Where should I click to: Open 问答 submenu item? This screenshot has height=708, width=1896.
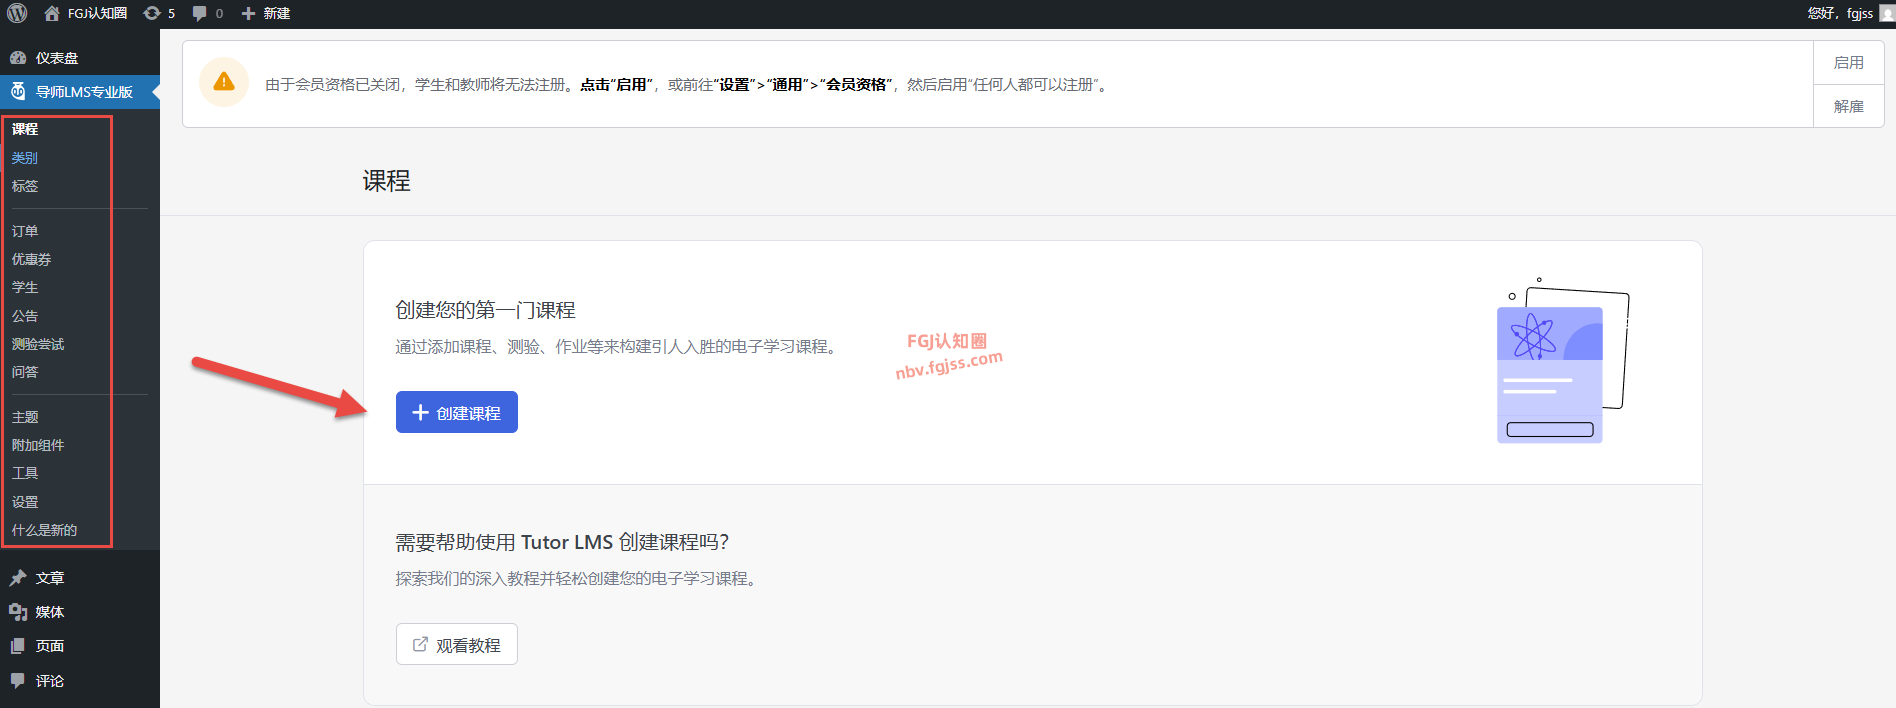click(25, 372)
